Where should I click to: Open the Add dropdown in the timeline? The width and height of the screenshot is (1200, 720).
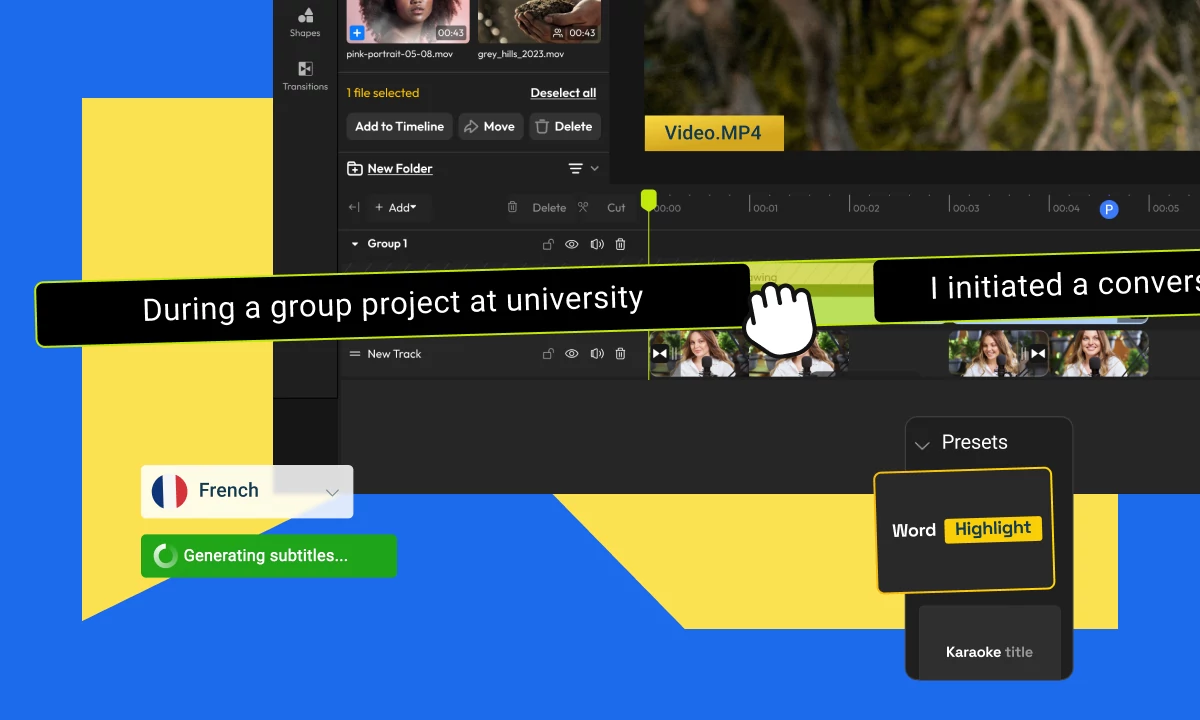(x=397, y=207)
